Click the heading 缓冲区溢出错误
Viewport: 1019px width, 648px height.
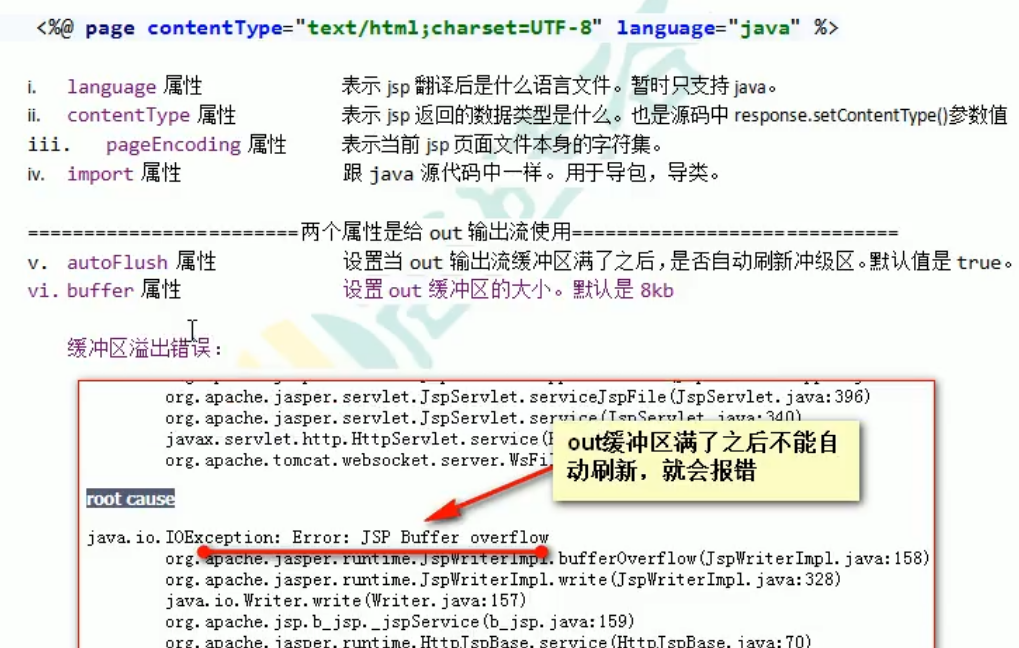(144, 348)
